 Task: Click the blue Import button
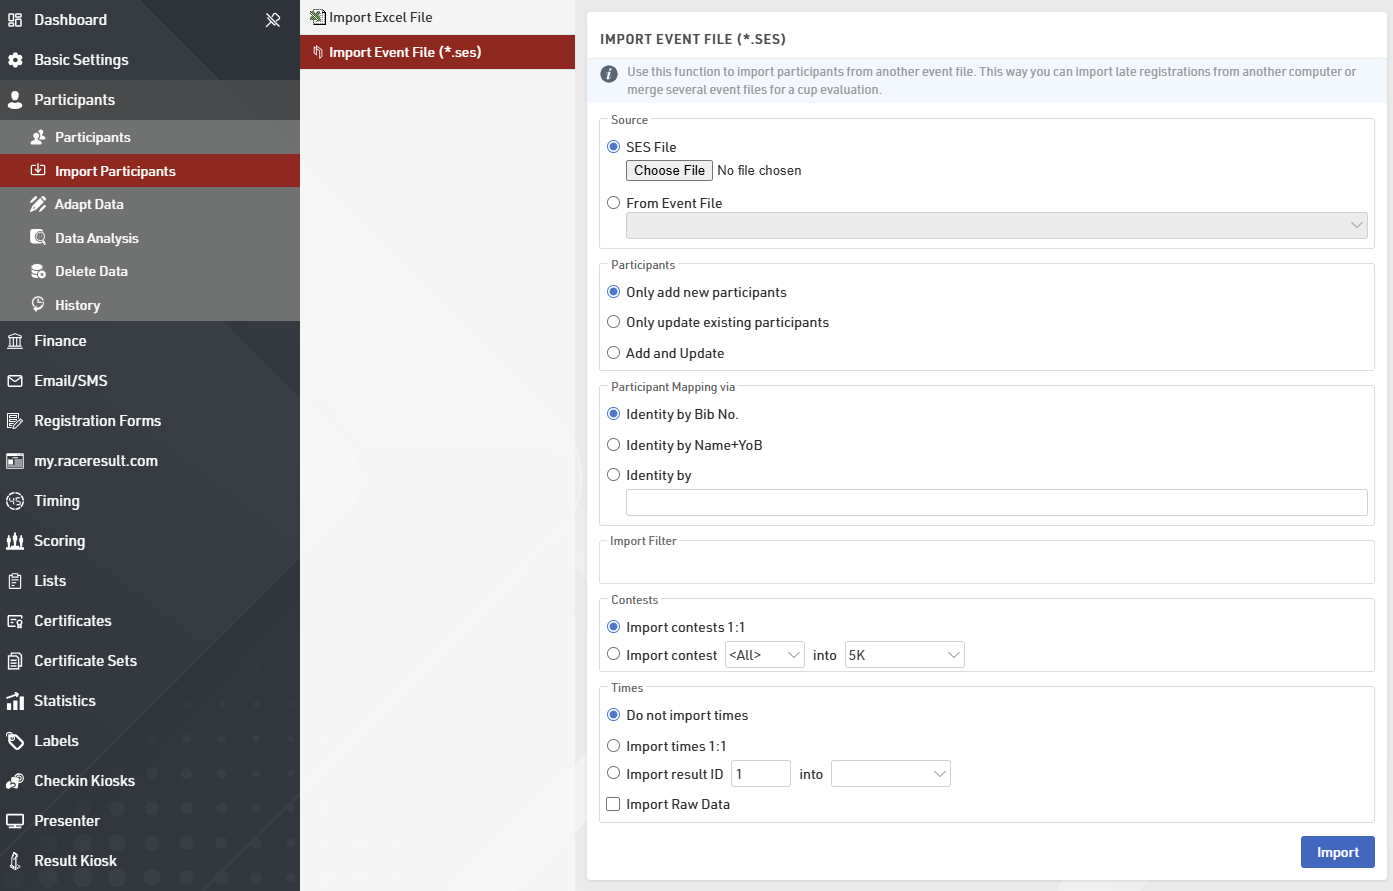coord(1337,852)
